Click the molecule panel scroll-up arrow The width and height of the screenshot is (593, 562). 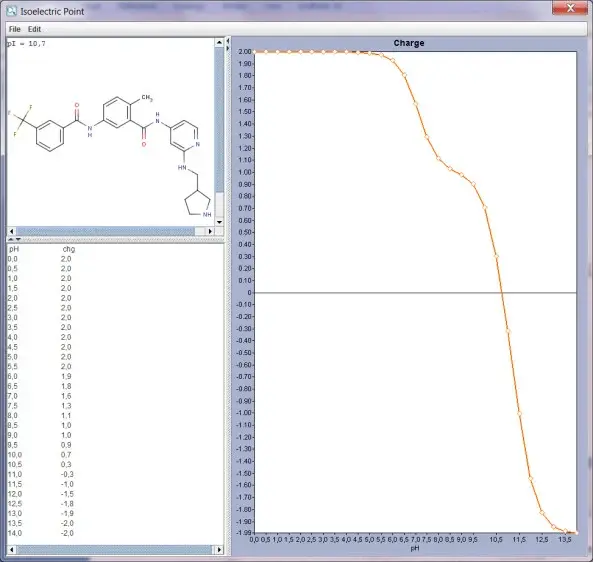(x=219, y=43)
